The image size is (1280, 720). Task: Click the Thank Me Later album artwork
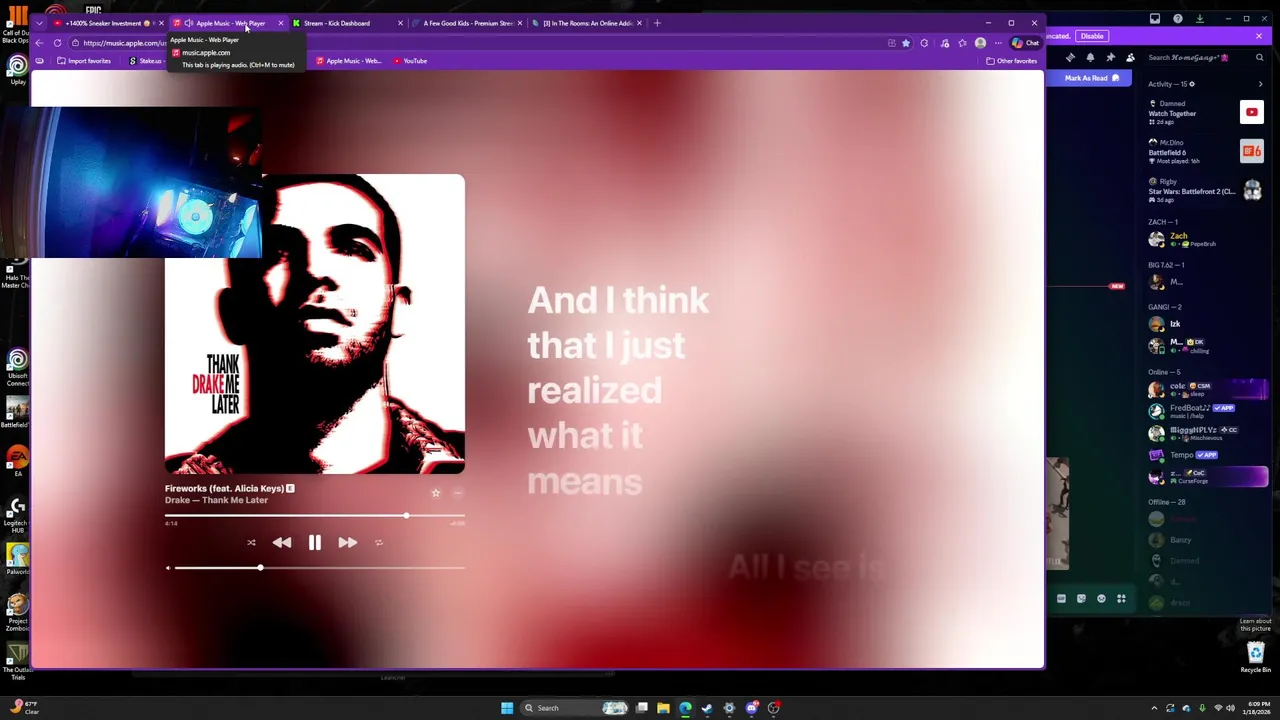314,324
